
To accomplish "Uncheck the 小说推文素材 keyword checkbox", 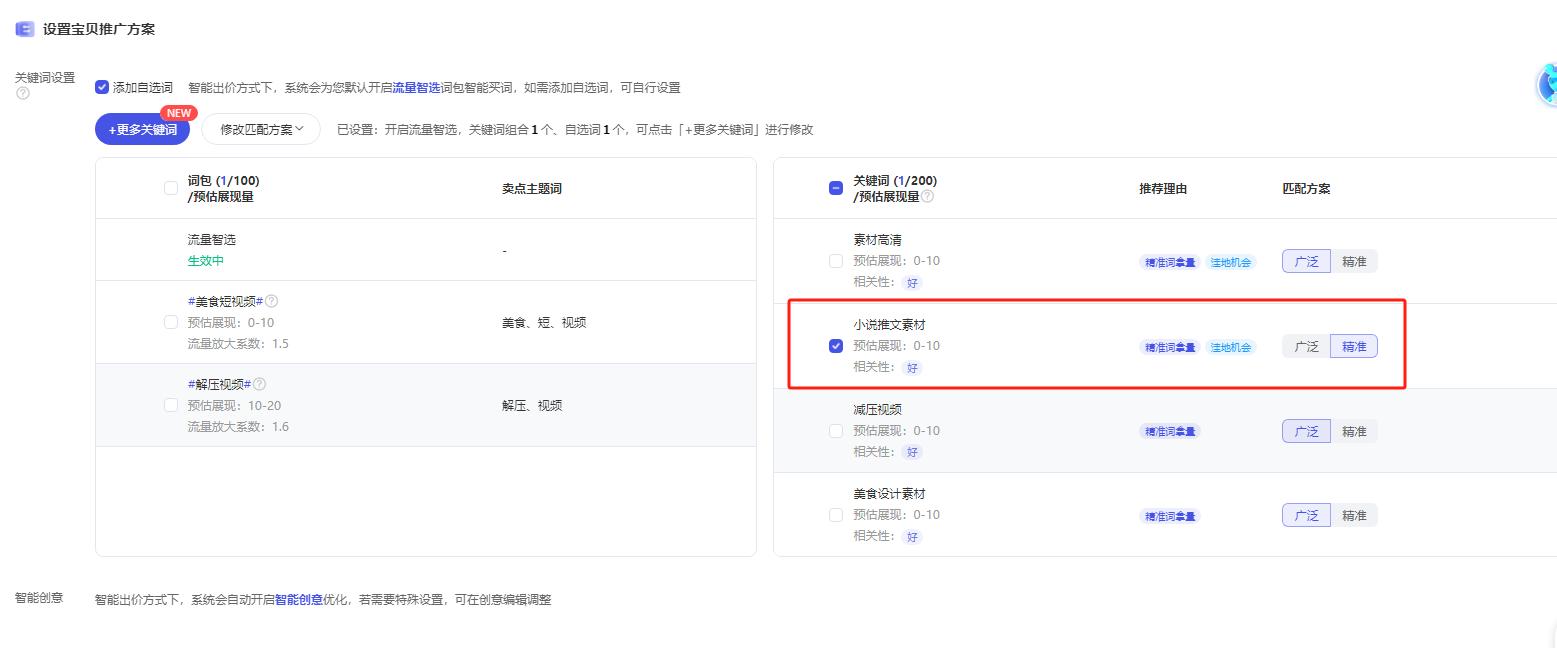I will coord(837,345).
